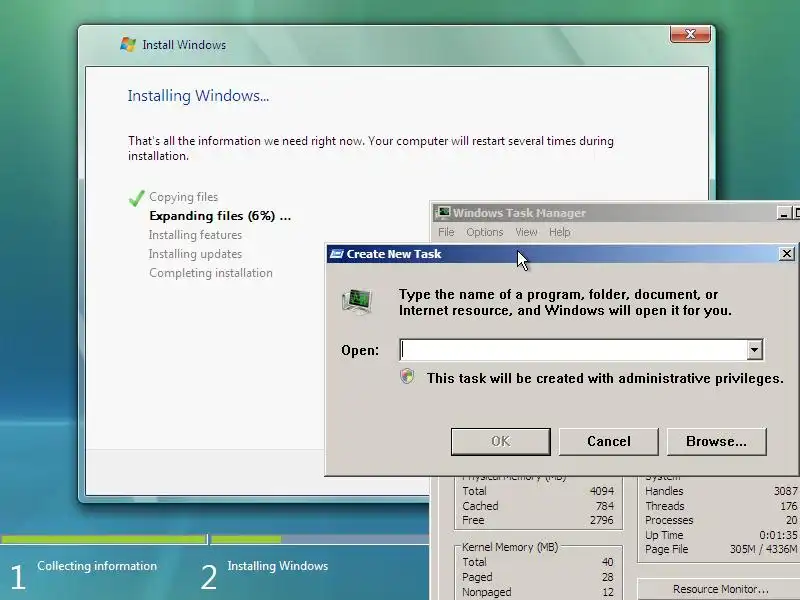Open the Help menu in Task Manager
Image resolution: width=800 pixels, height=600 pixels.
(560, 232)
